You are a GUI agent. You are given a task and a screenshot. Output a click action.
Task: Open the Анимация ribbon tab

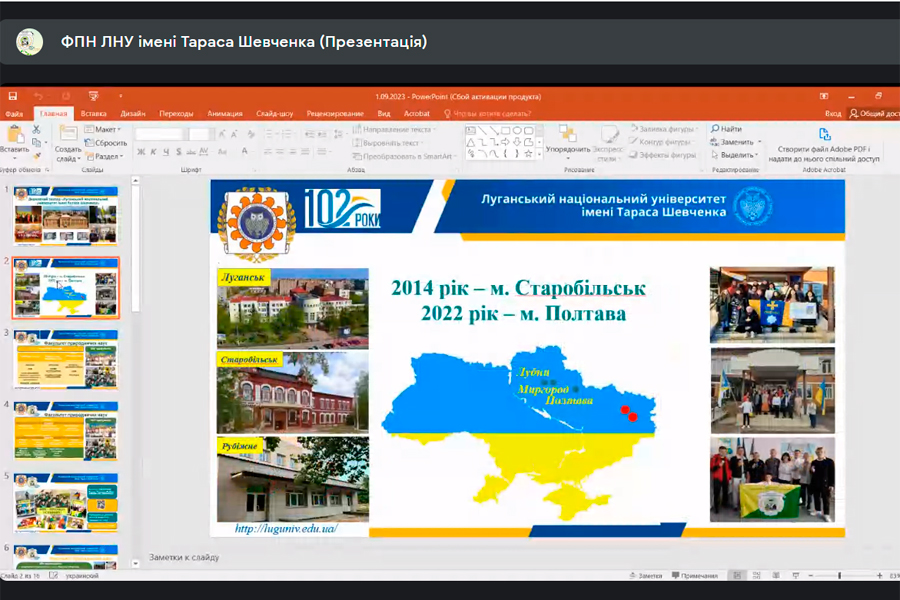click(x=224, y=114)
